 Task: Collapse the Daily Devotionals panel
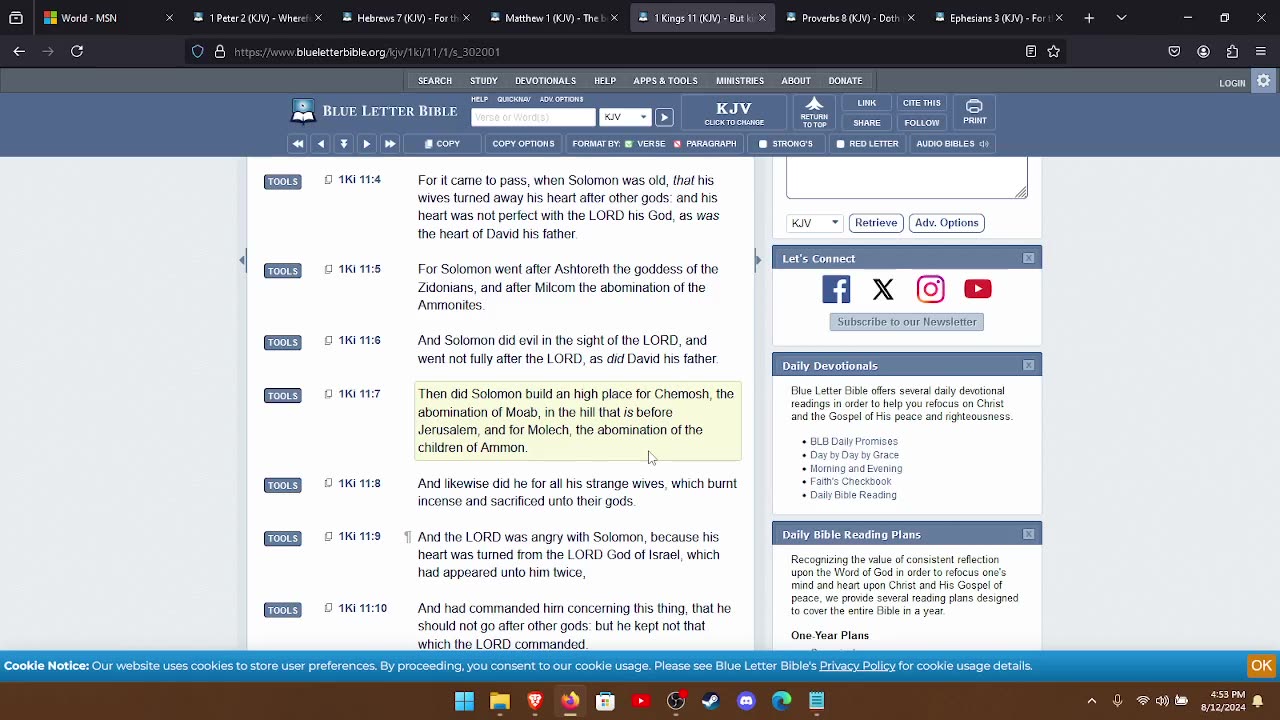point(1028,365)
